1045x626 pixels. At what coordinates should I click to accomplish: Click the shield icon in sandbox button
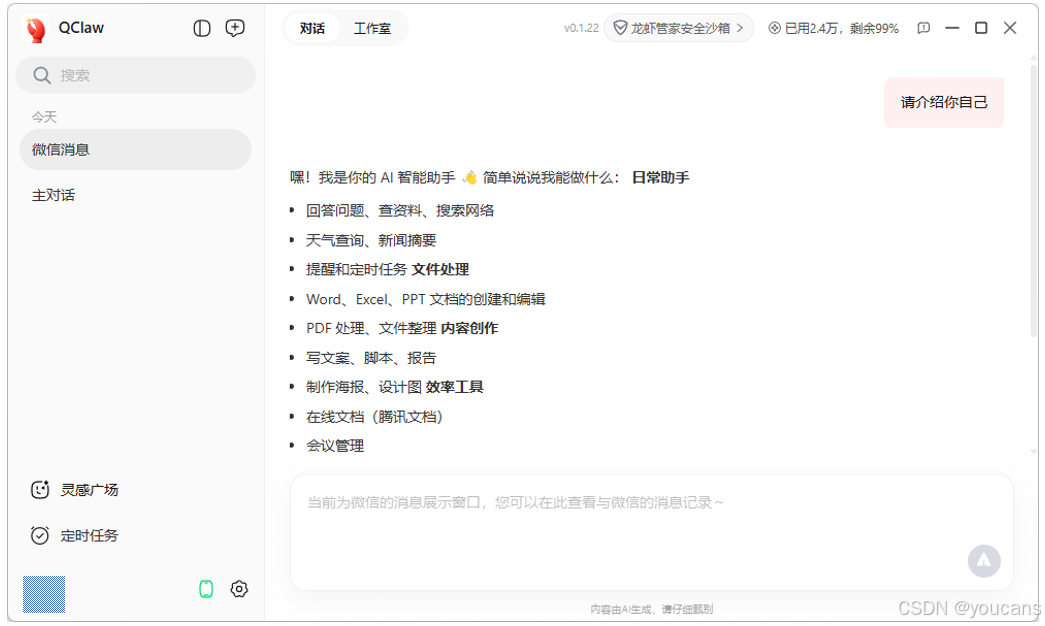pos(620,28)
